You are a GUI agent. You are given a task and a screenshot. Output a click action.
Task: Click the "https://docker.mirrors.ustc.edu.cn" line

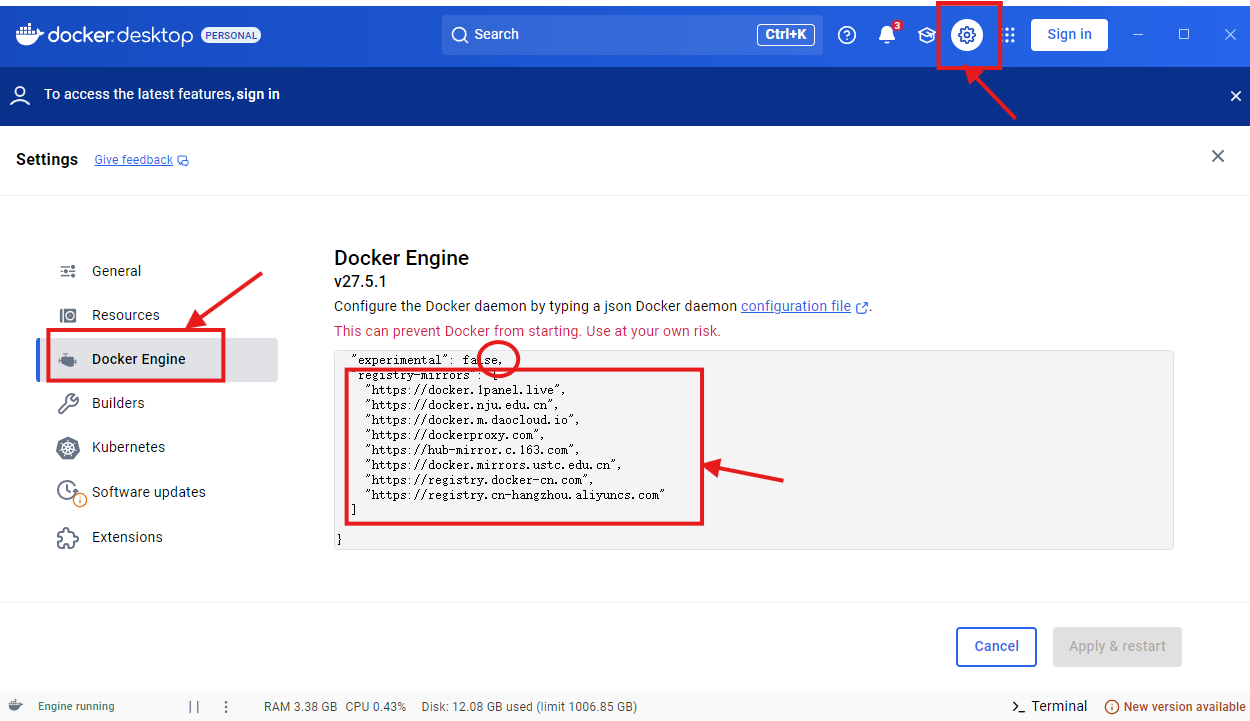coord(494,465)
